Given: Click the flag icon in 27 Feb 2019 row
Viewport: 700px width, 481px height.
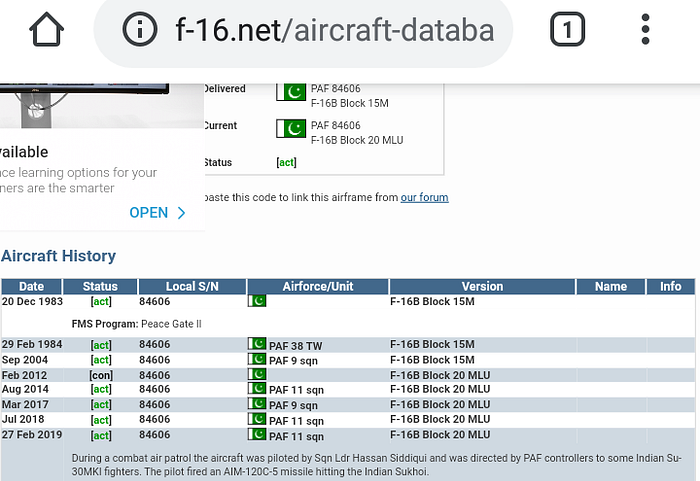Looking at the screenshot, I should [x=257, y=434].
